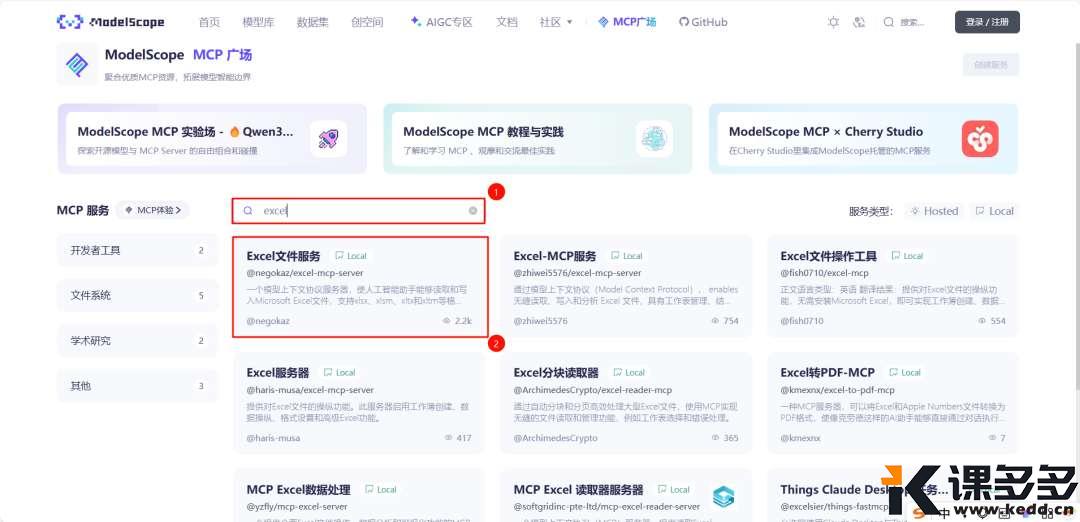Screen dimensions: 1080x522
Task: Click the AIGC专区 sparkle menu item
Action: (442, 22)
